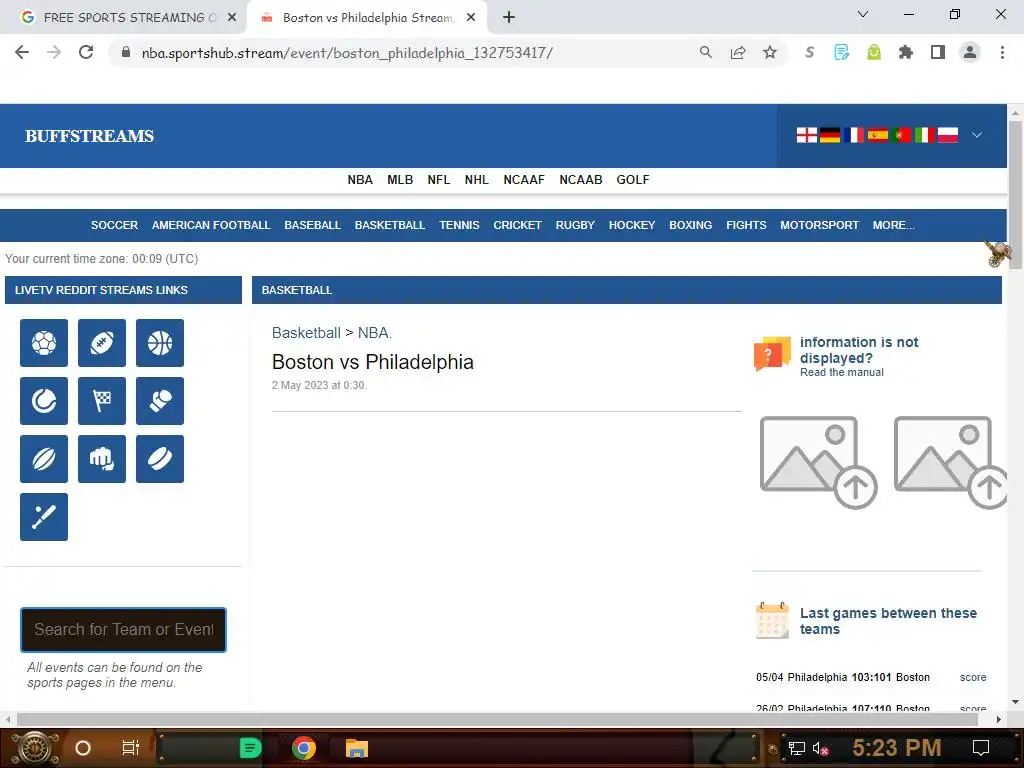Select MOTORSPORT in the navigation bar
This screenshot has width=1024, height=768.
click(820, 225)
